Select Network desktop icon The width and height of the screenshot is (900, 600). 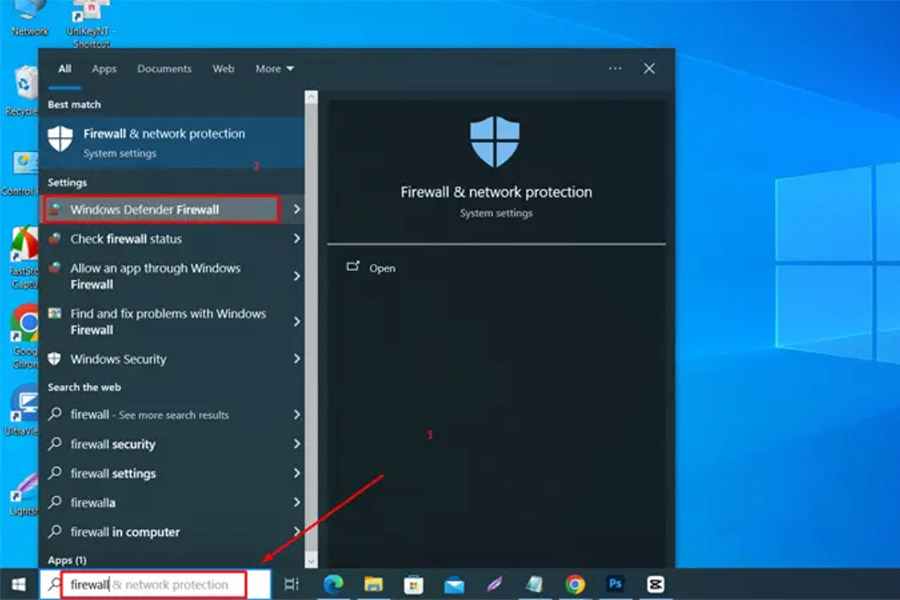29,18
